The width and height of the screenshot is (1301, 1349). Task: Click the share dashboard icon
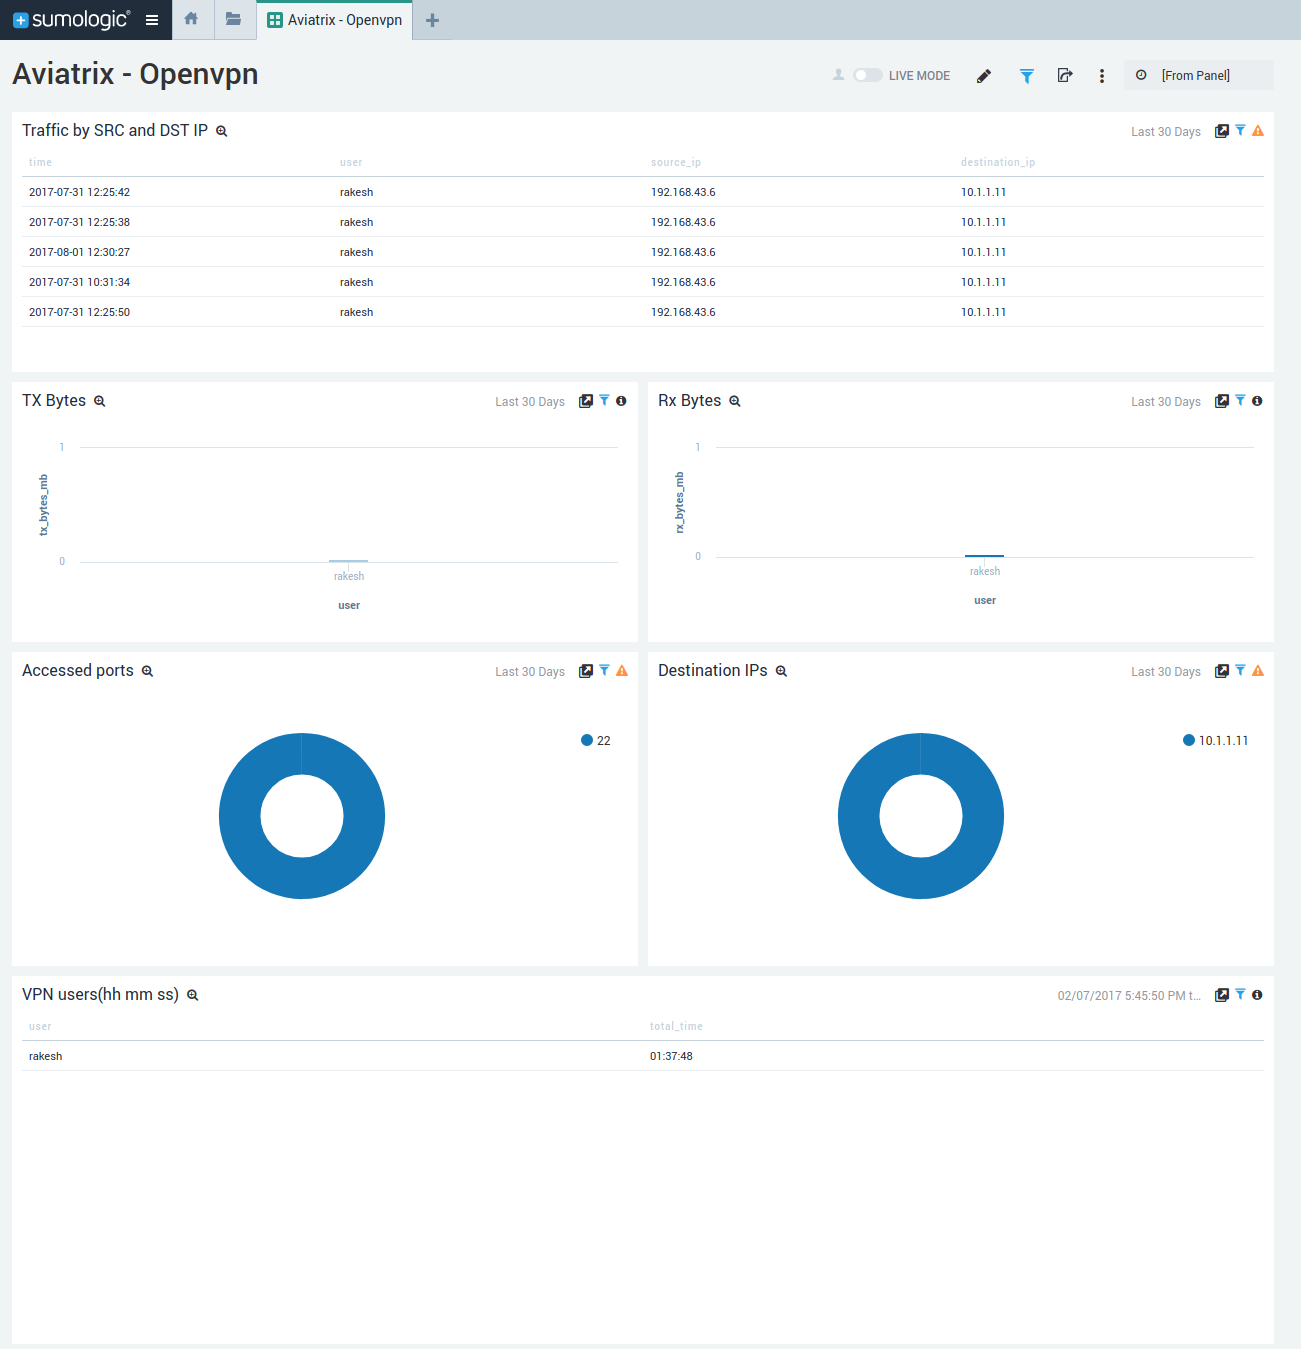point(1065,75)
